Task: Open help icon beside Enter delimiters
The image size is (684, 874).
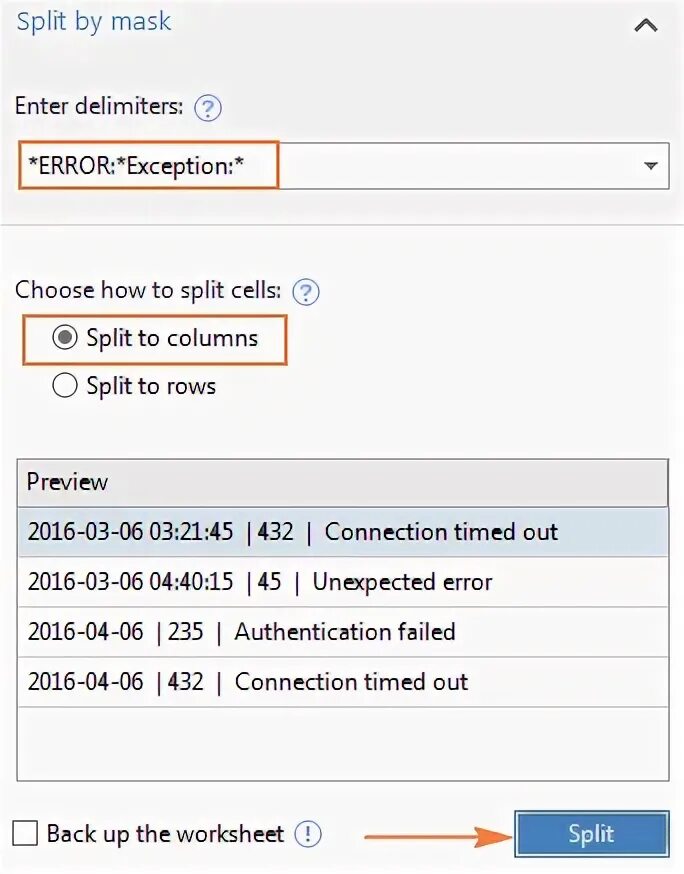Action: tap(207, 108)
